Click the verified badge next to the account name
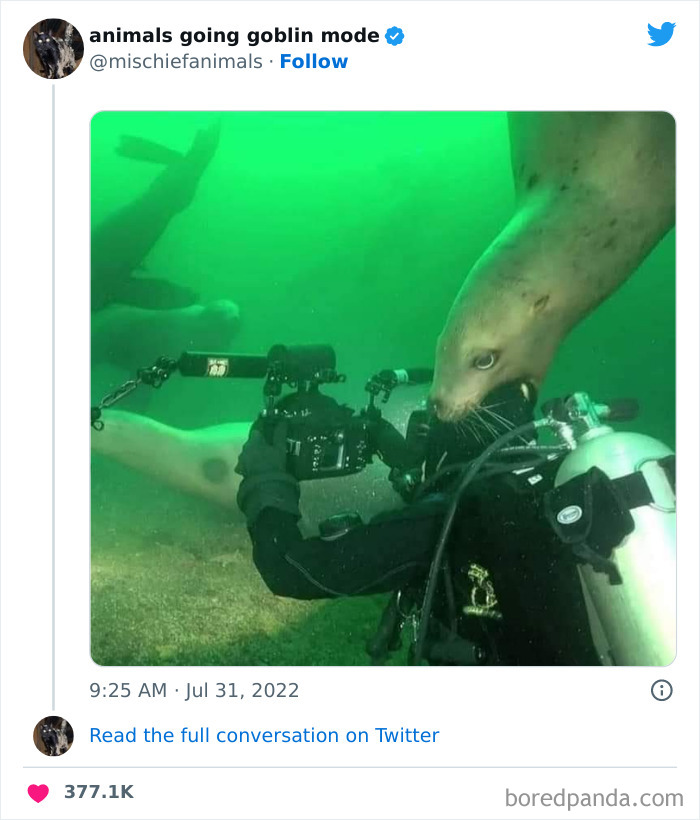 [394, 35]
